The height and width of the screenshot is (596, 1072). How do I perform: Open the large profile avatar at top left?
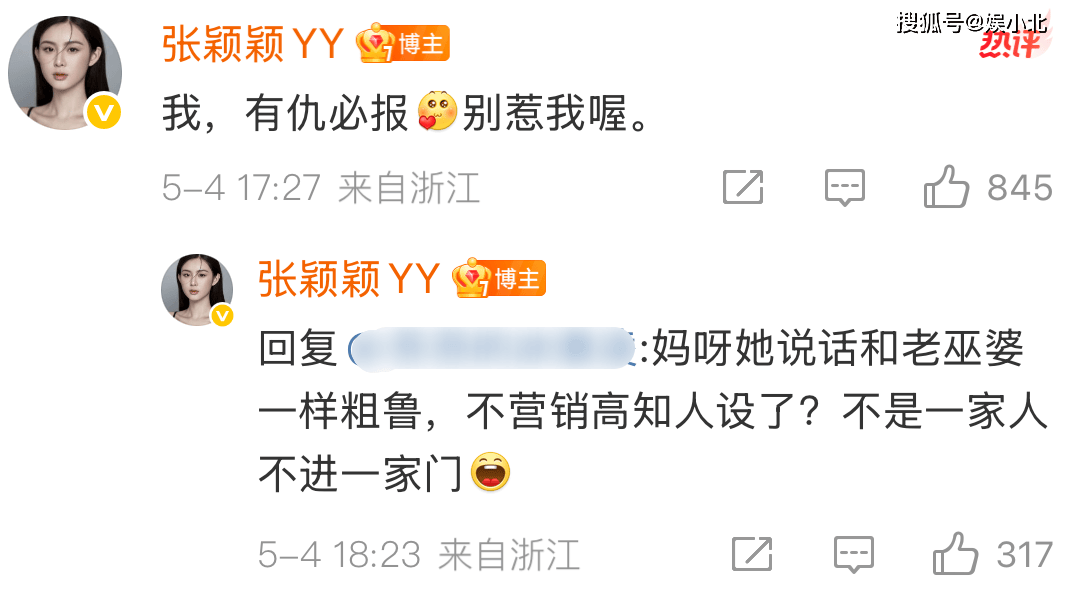[x=65, y=72]
